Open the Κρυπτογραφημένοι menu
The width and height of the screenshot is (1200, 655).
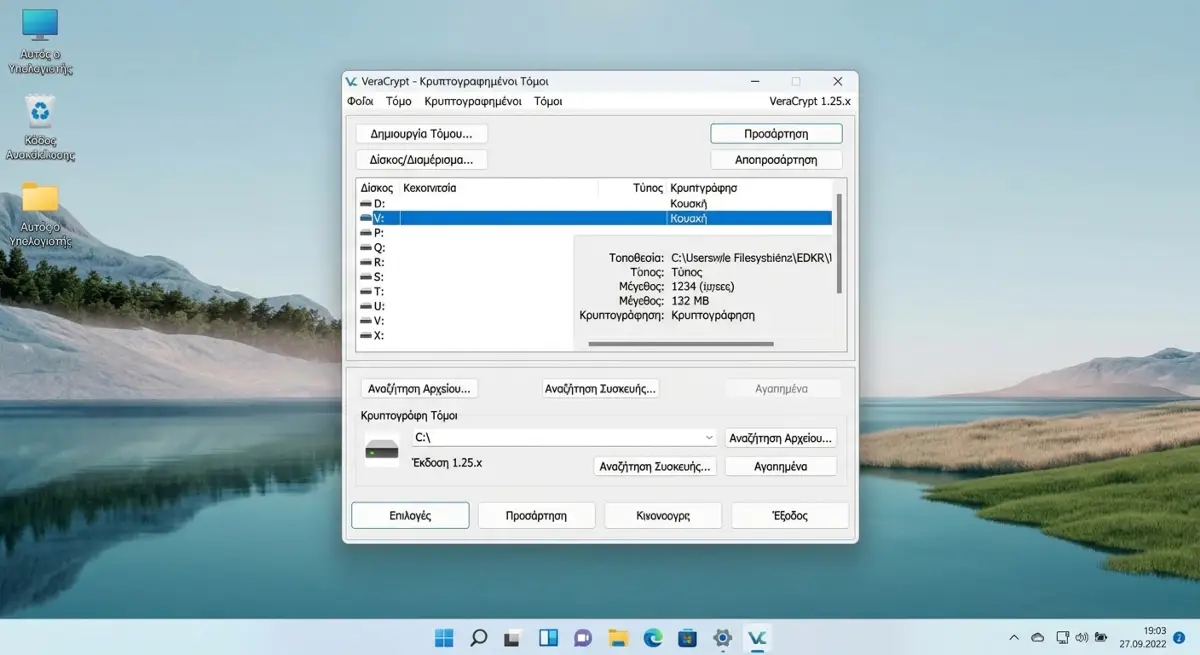473,102
